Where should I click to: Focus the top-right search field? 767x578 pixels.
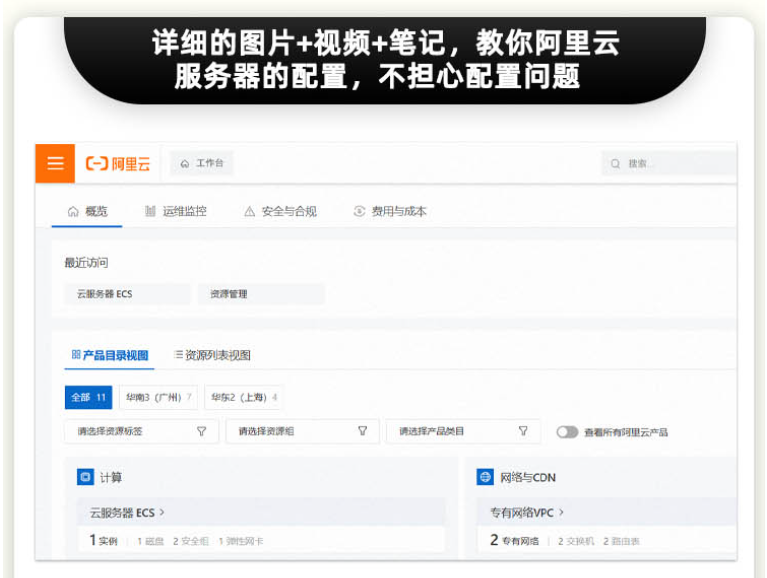[x=669, y=163]
